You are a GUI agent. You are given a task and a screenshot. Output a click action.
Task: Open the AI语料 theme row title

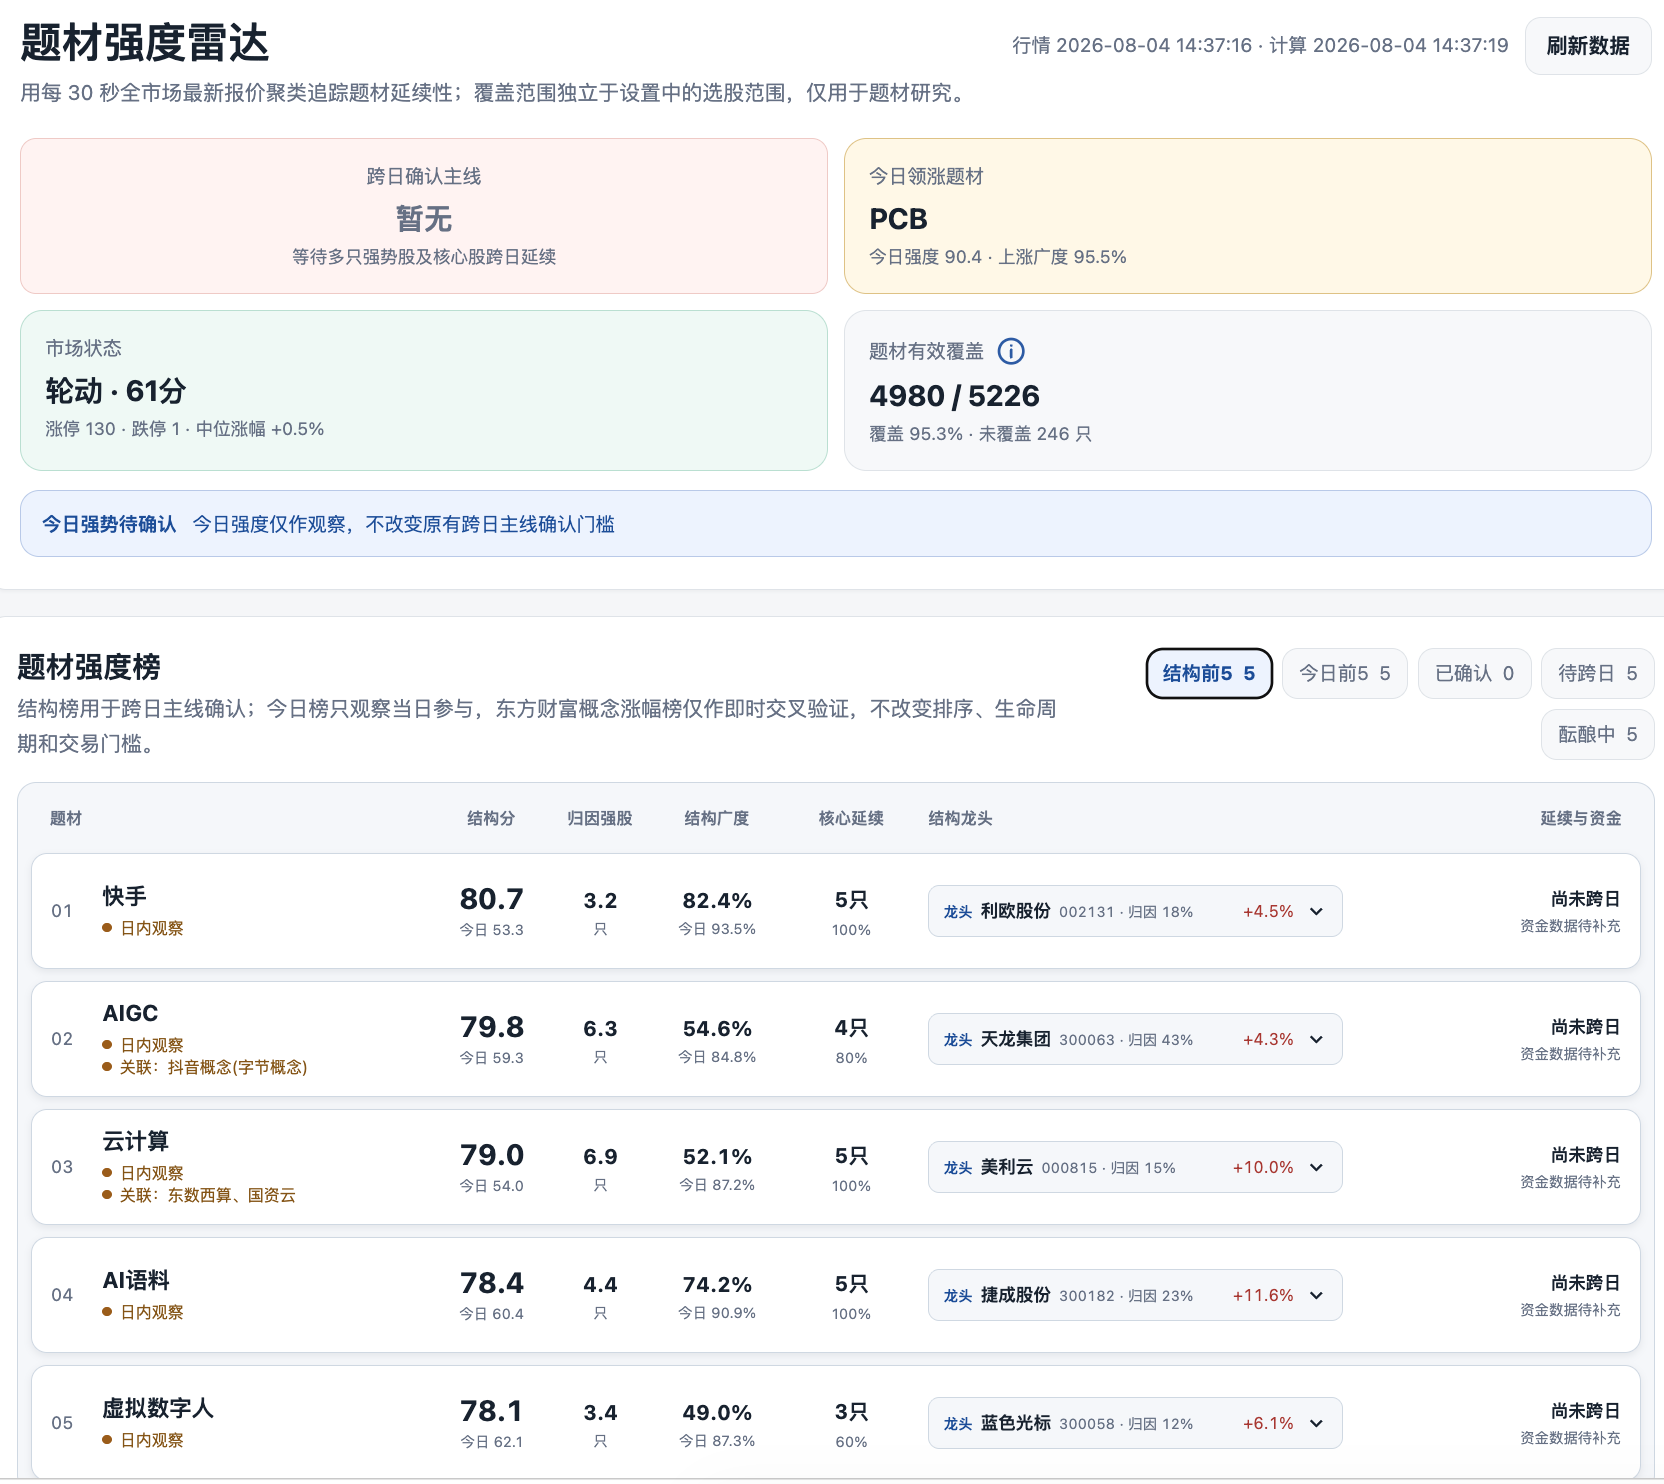point(136,1280)
